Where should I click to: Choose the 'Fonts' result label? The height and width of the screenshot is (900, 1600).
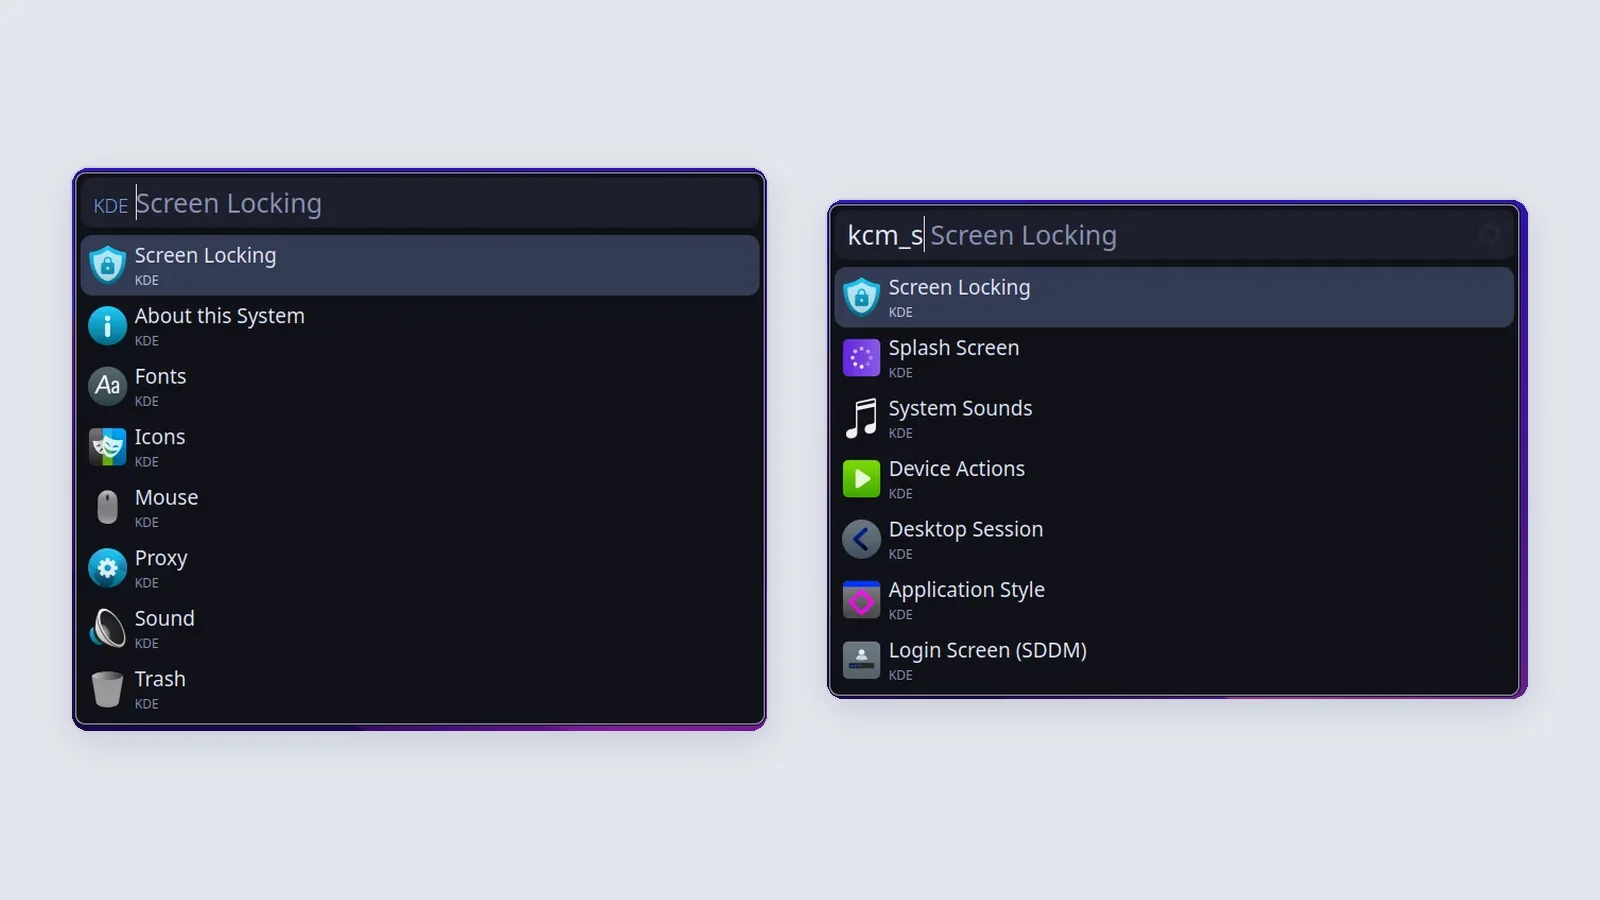click(160, 376)
